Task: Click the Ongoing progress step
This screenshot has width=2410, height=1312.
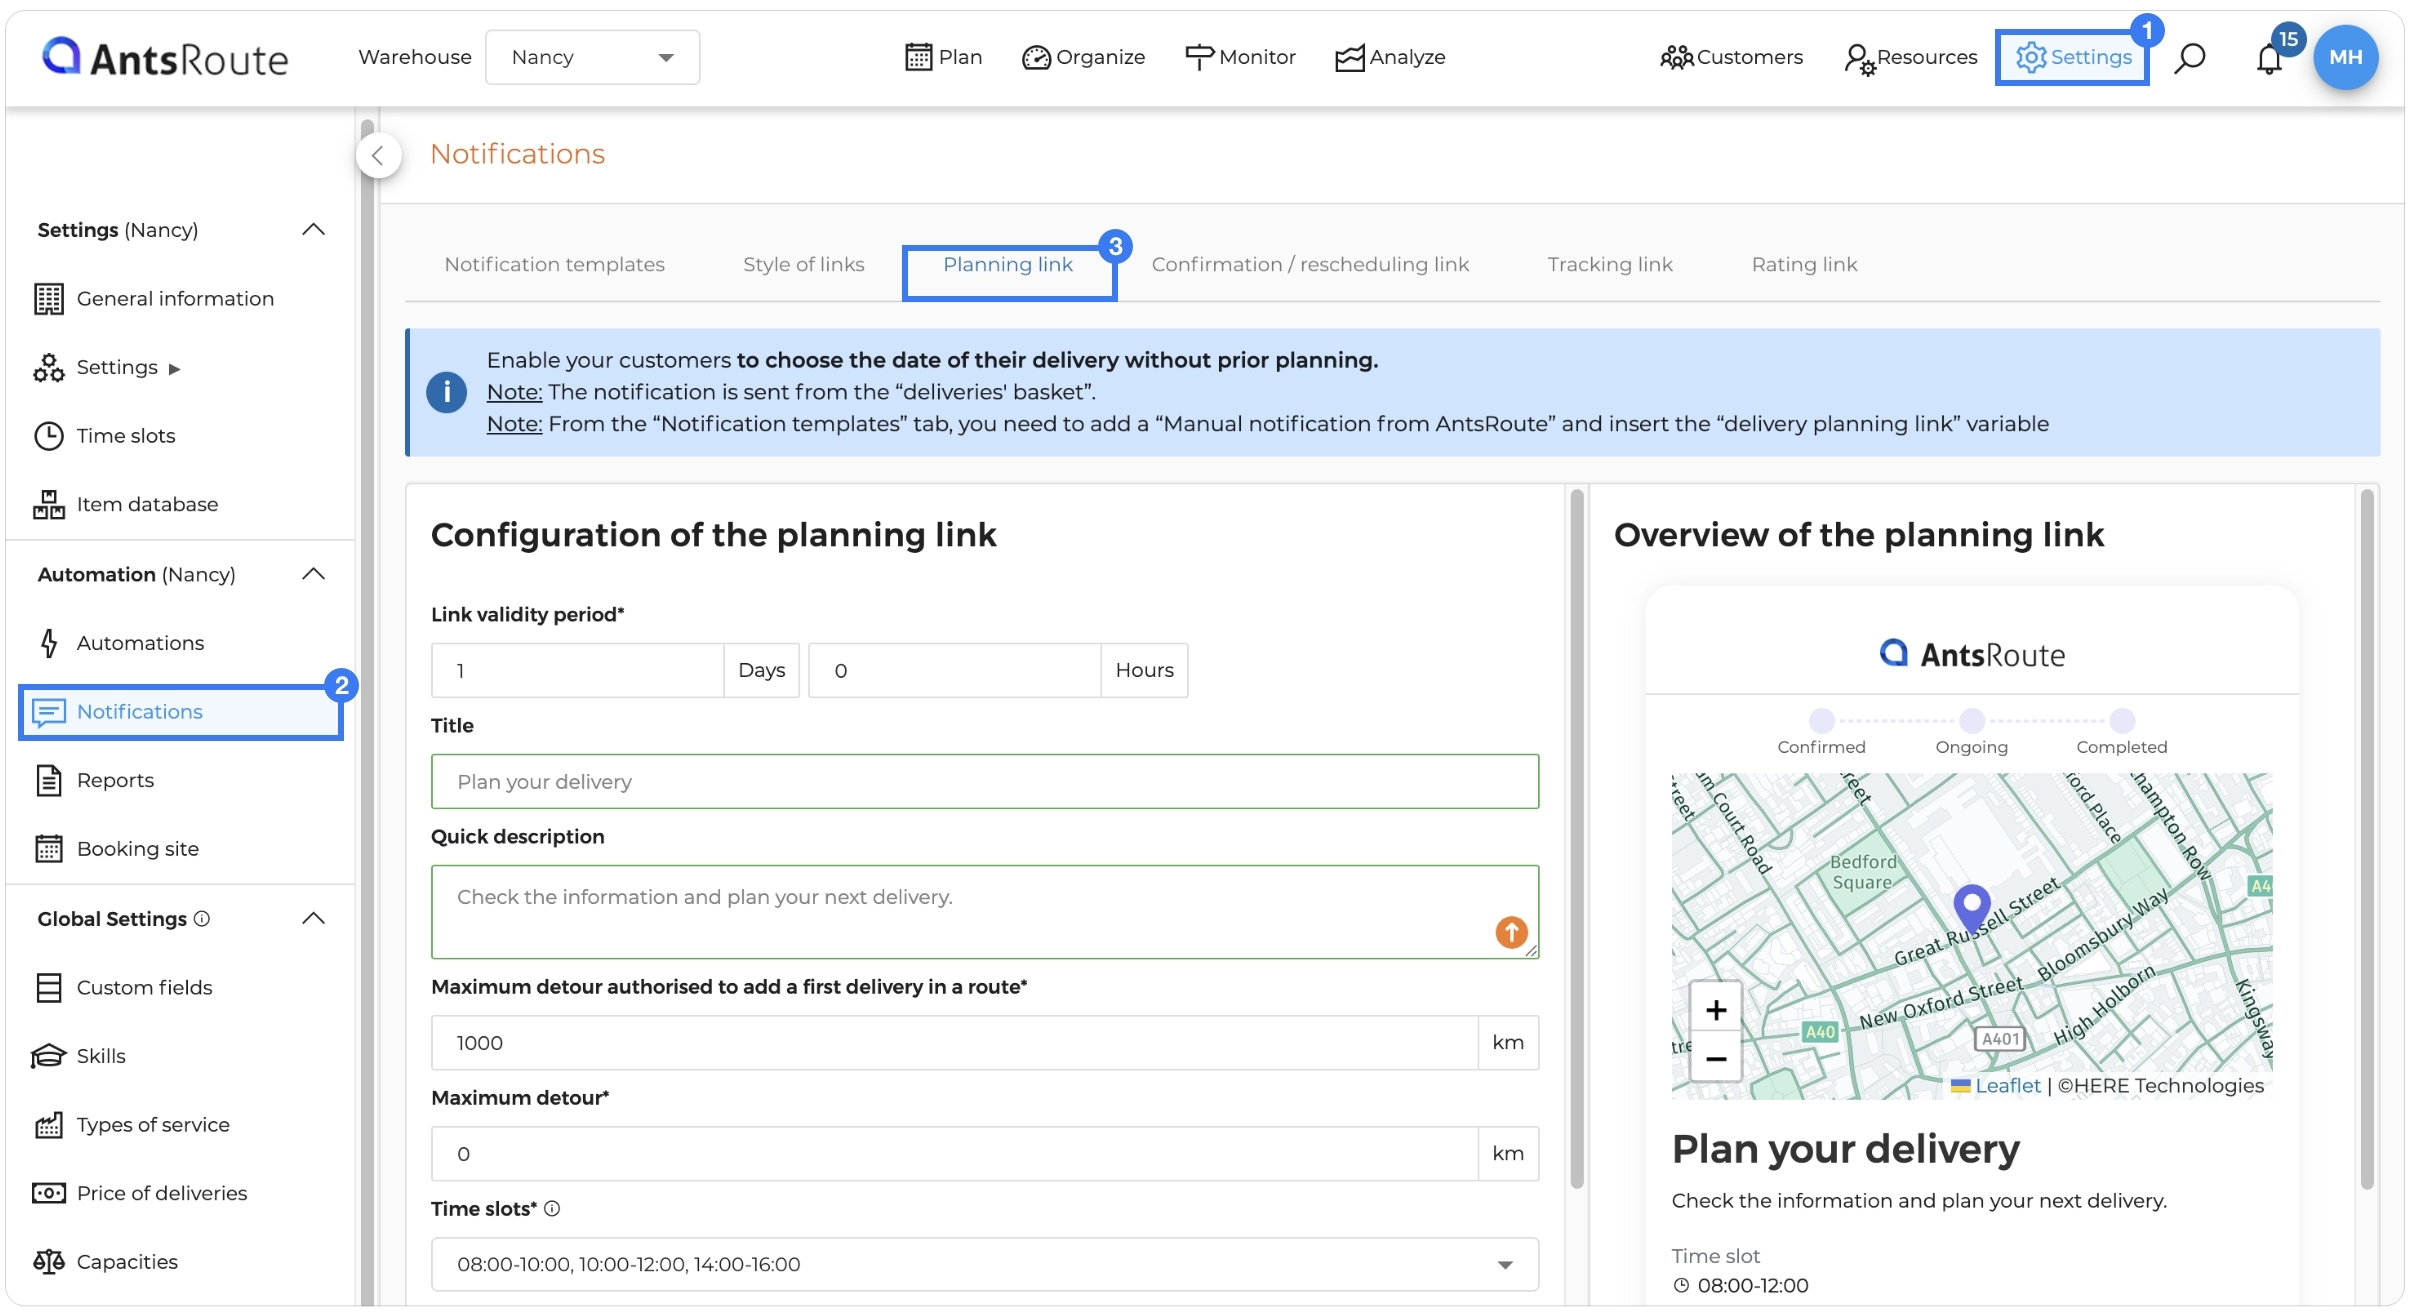Action: [x=1971, y=732]
